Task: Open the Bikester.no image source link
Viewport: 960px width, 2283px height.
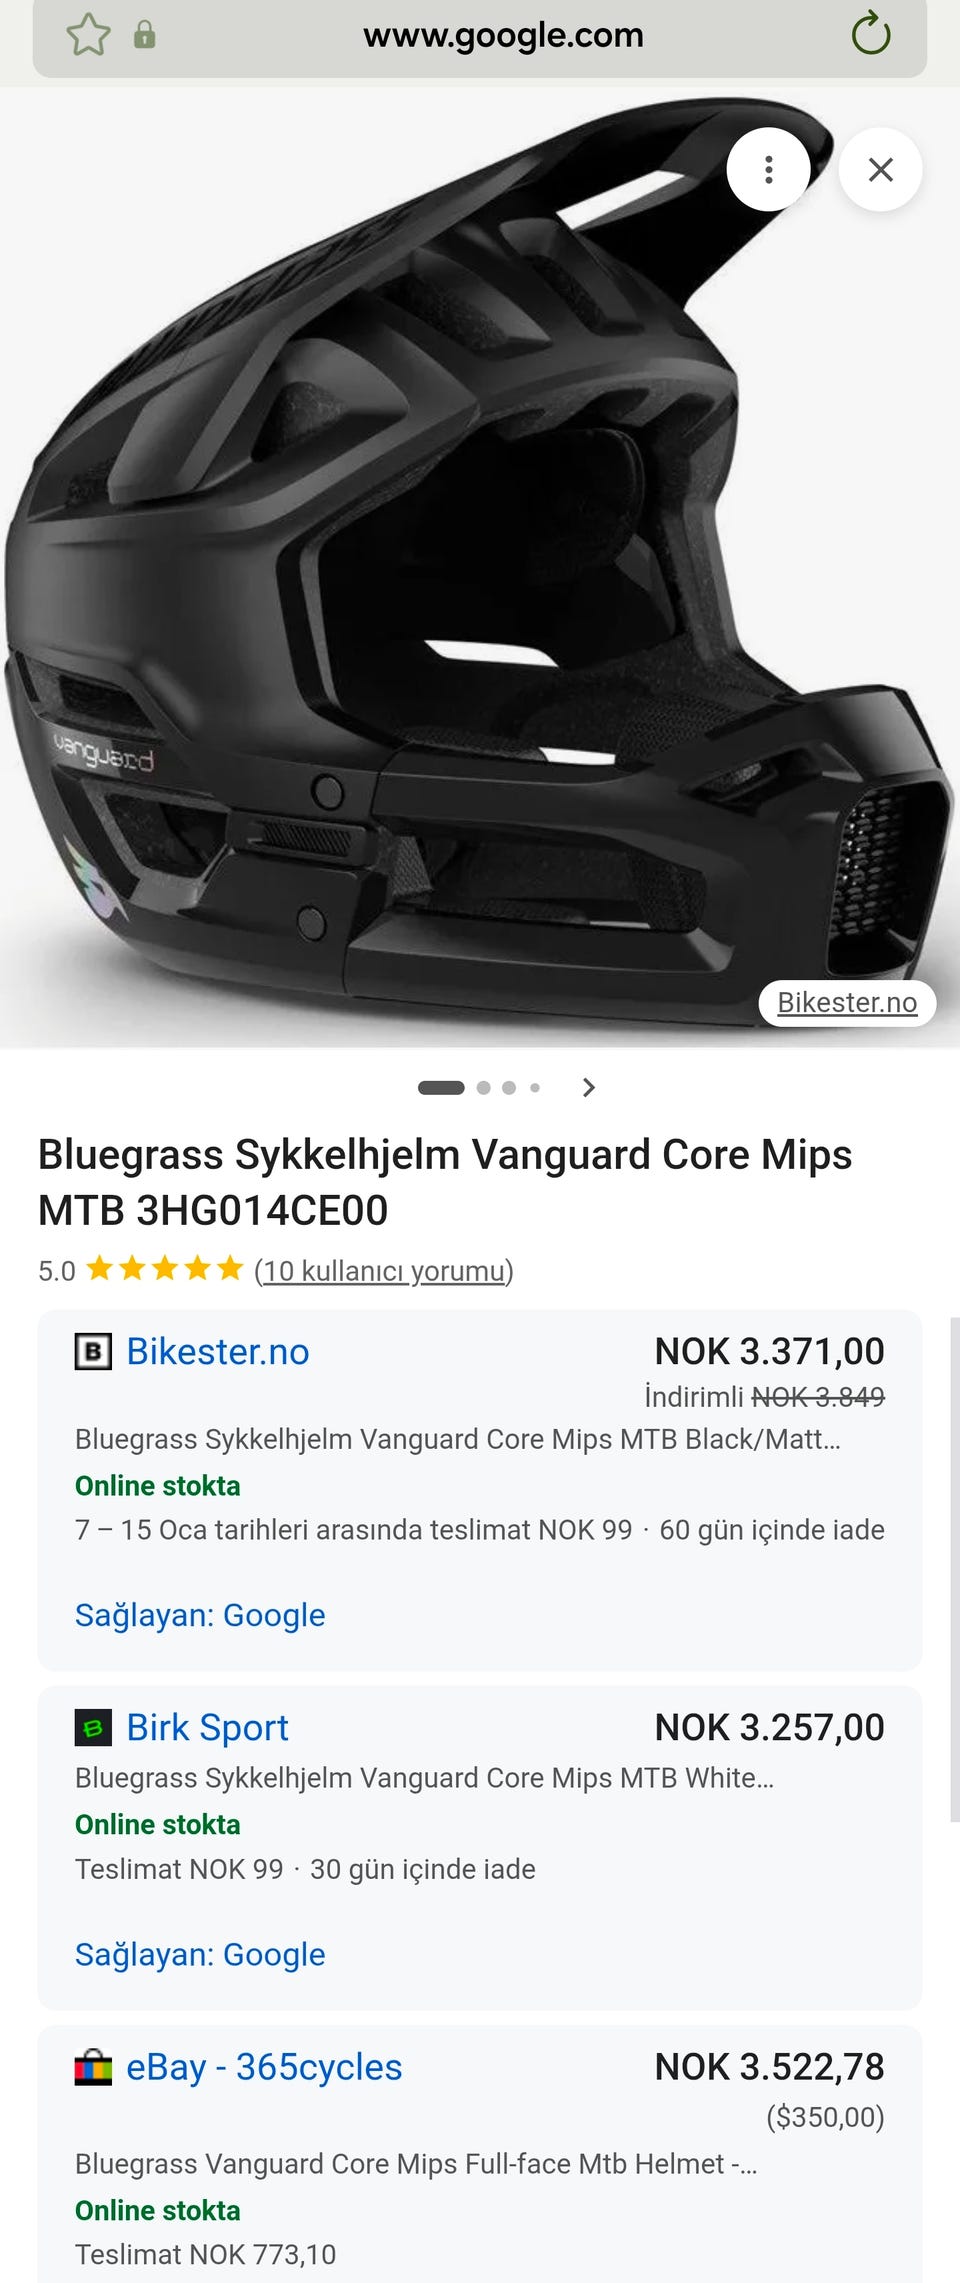Action: tap(847, 1002)
